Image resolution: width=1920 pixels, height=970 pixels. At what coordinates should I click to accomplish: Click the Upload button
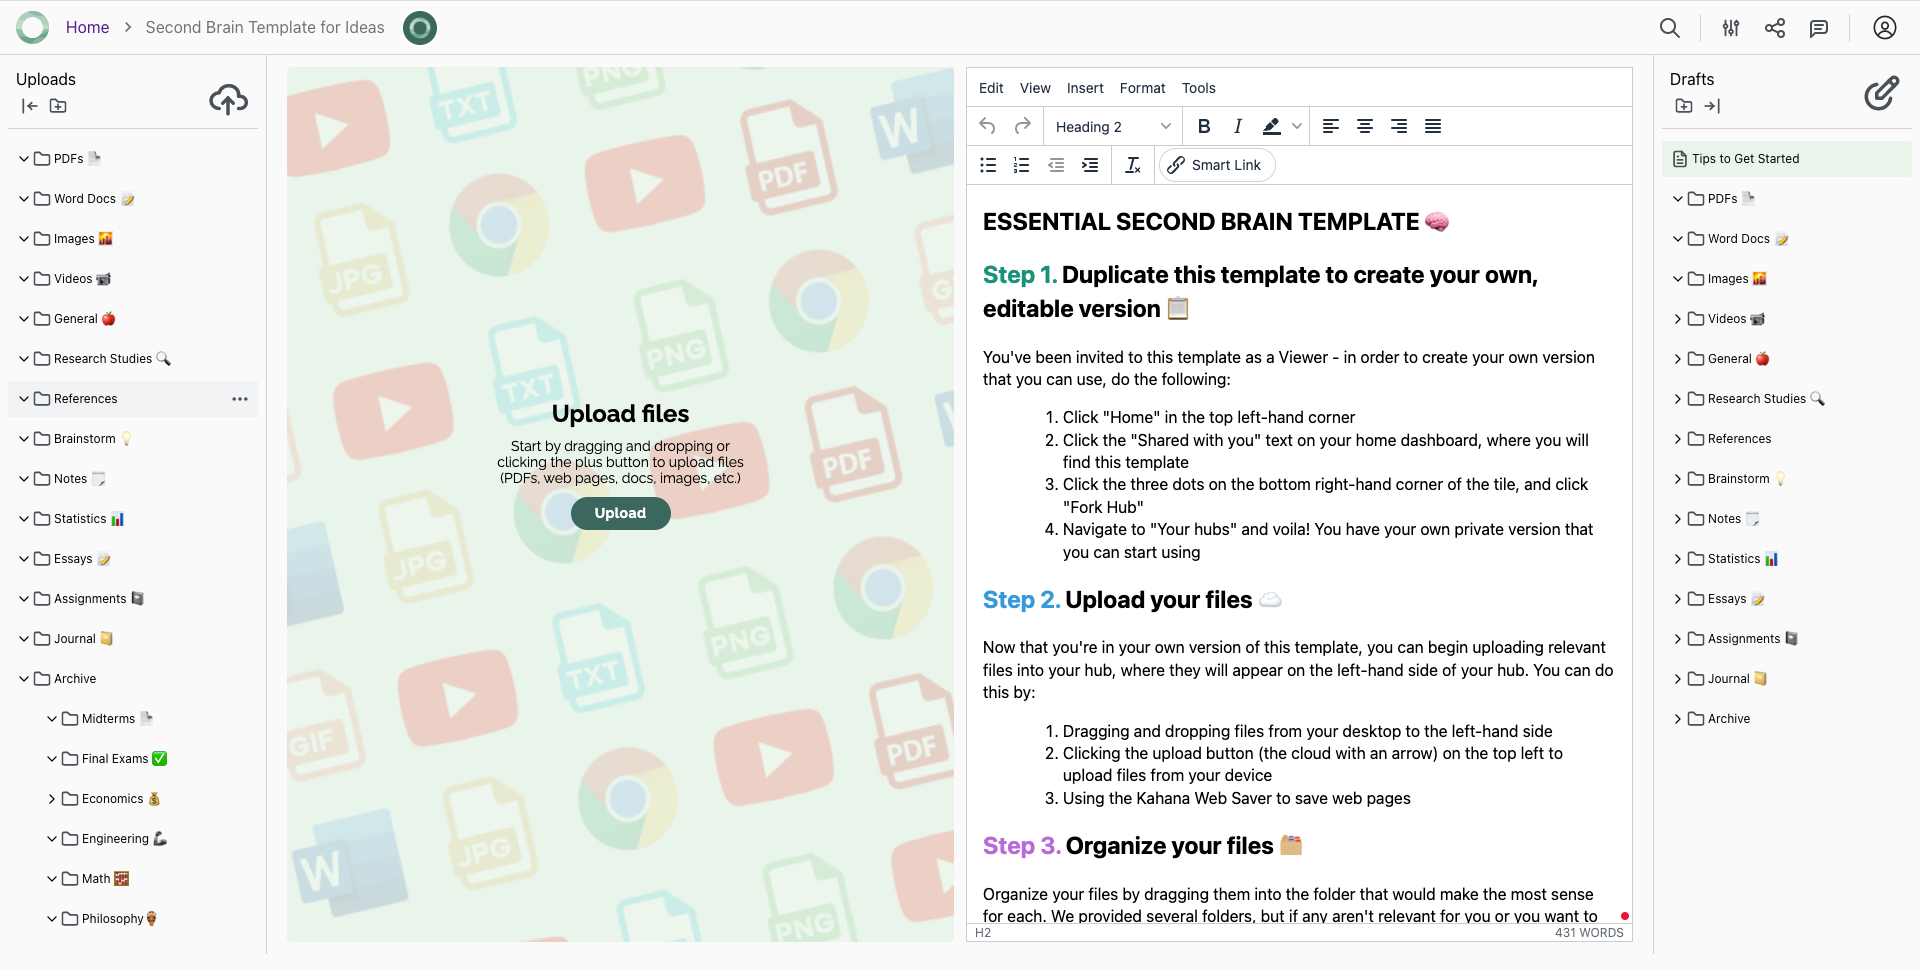click(620, 513)
